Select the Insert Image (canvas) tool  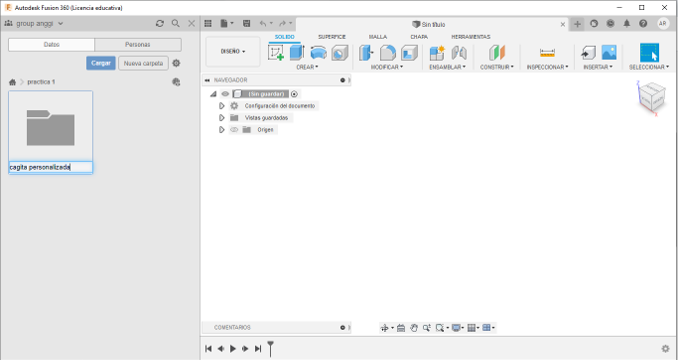(x=609, y=52)
